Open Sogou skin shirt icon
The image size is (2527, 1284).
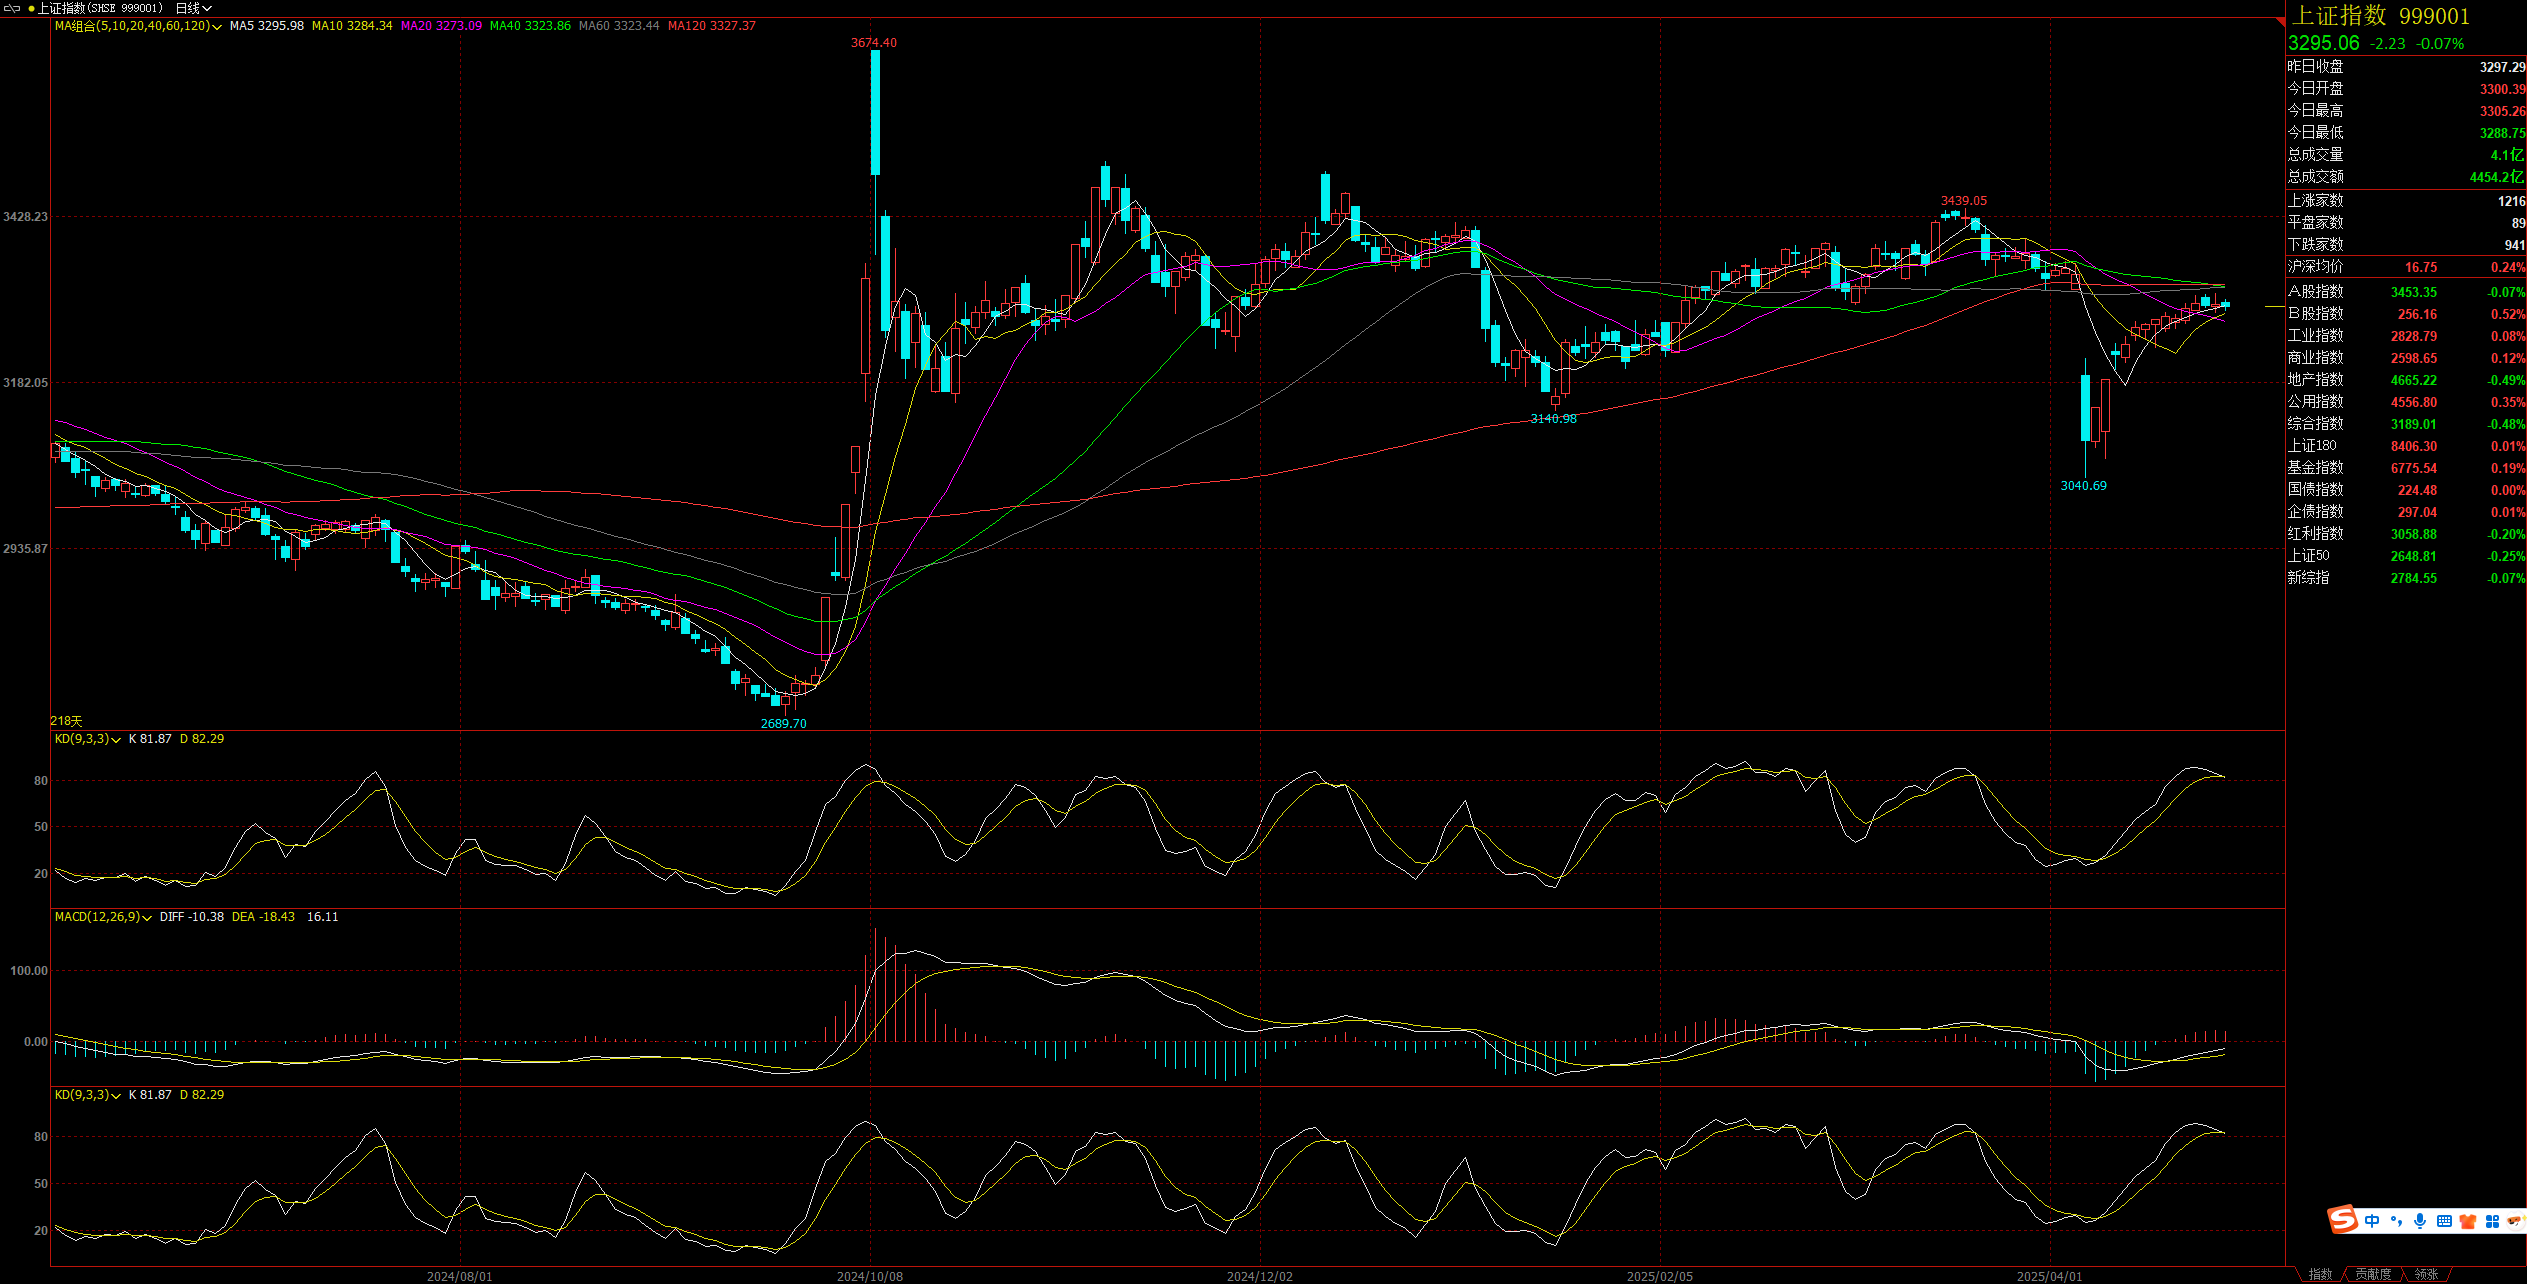click(2468, 1221)
